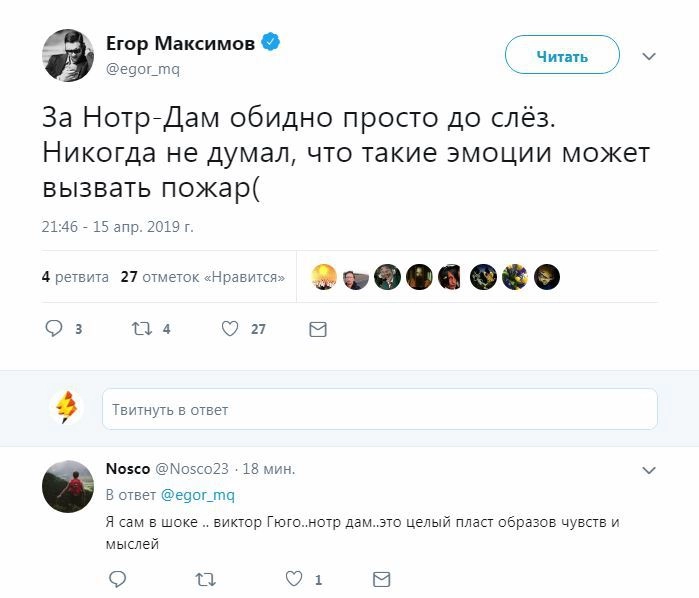
Task: Click the first liker avatar in the row
Action: [x=323, y=277]
